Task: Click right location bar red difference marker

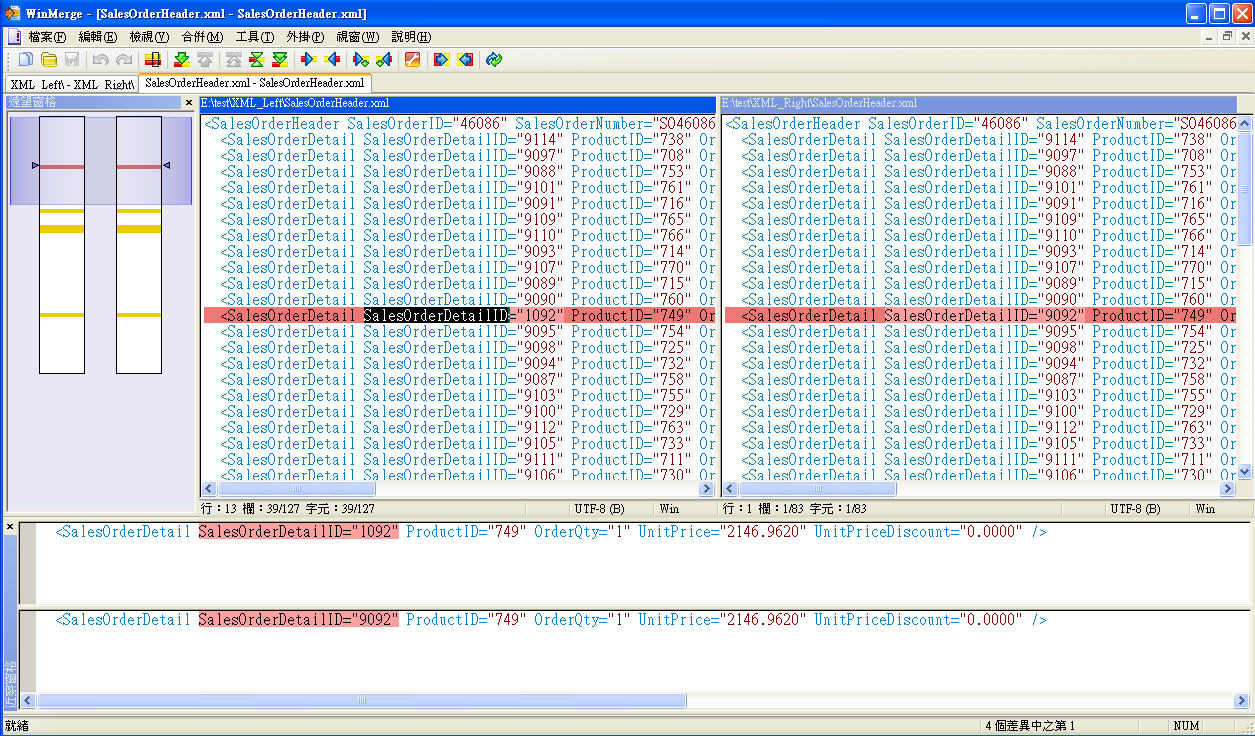Action: [x=139, y=166]
